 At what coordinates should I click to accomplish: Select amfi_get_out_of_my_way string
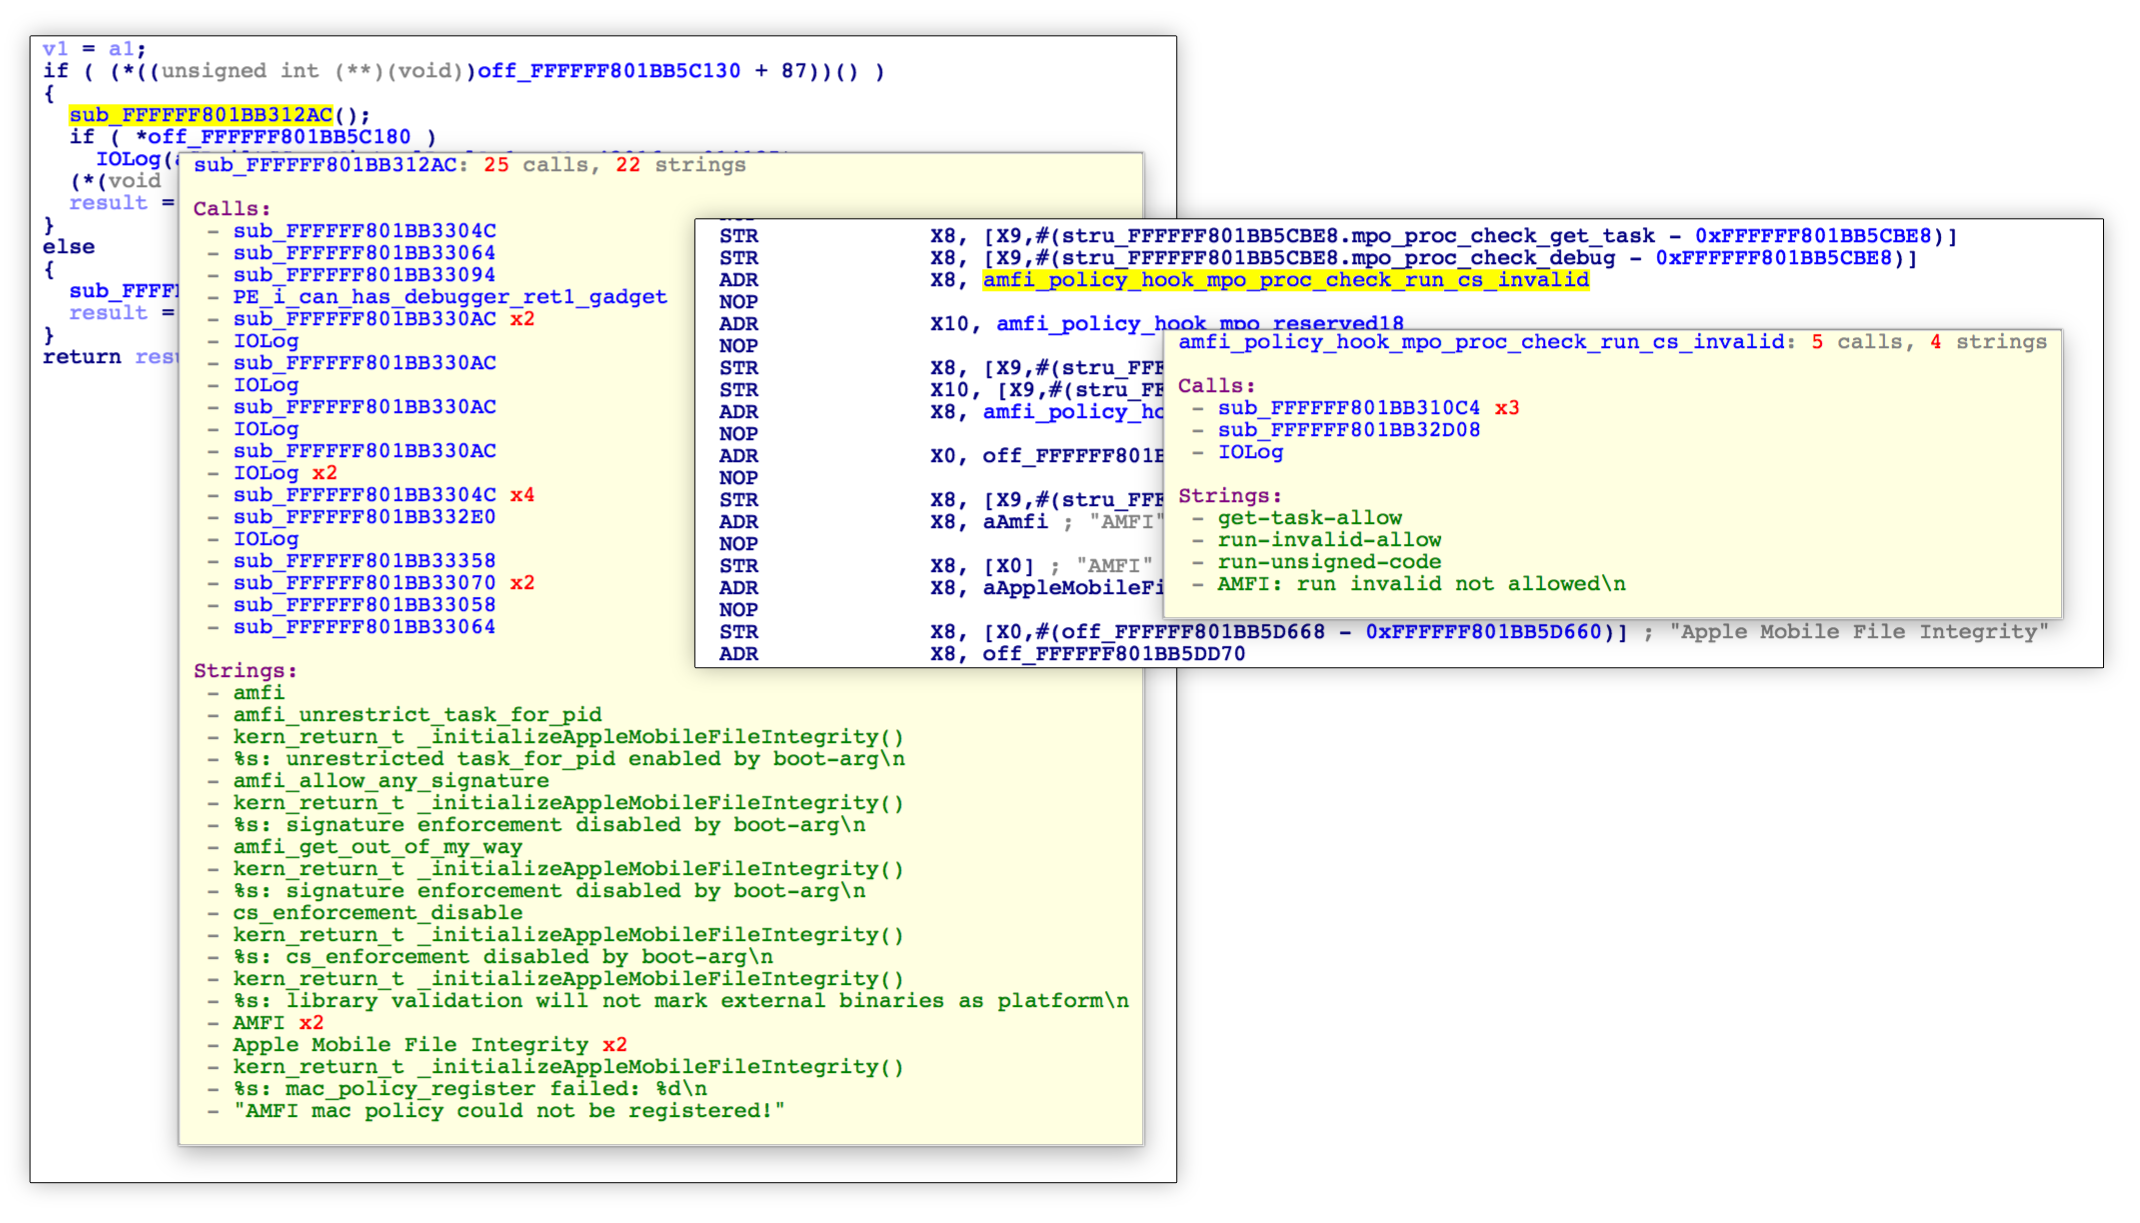pos(377,847)
